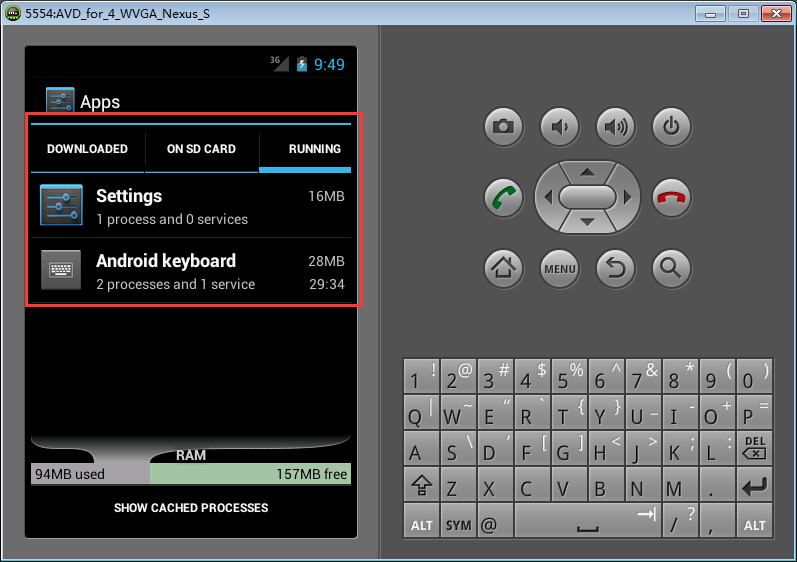The width and height of the screenshot is (797, 562).
Task: Click the Q key on emulator keyboard
Action: point(421,413)
